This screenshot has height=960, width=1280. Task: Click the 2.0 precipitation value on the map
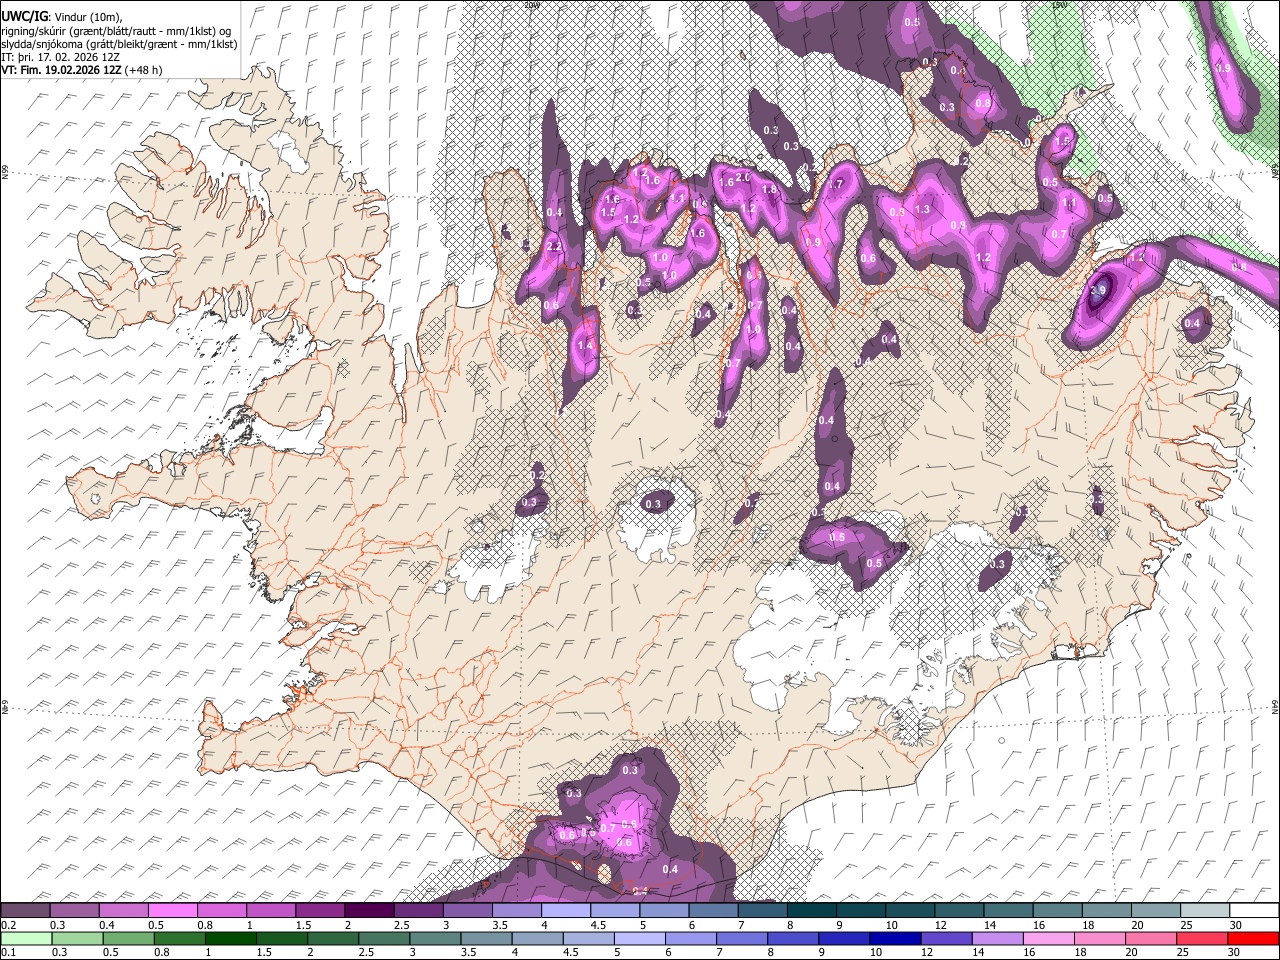(743, 177)
